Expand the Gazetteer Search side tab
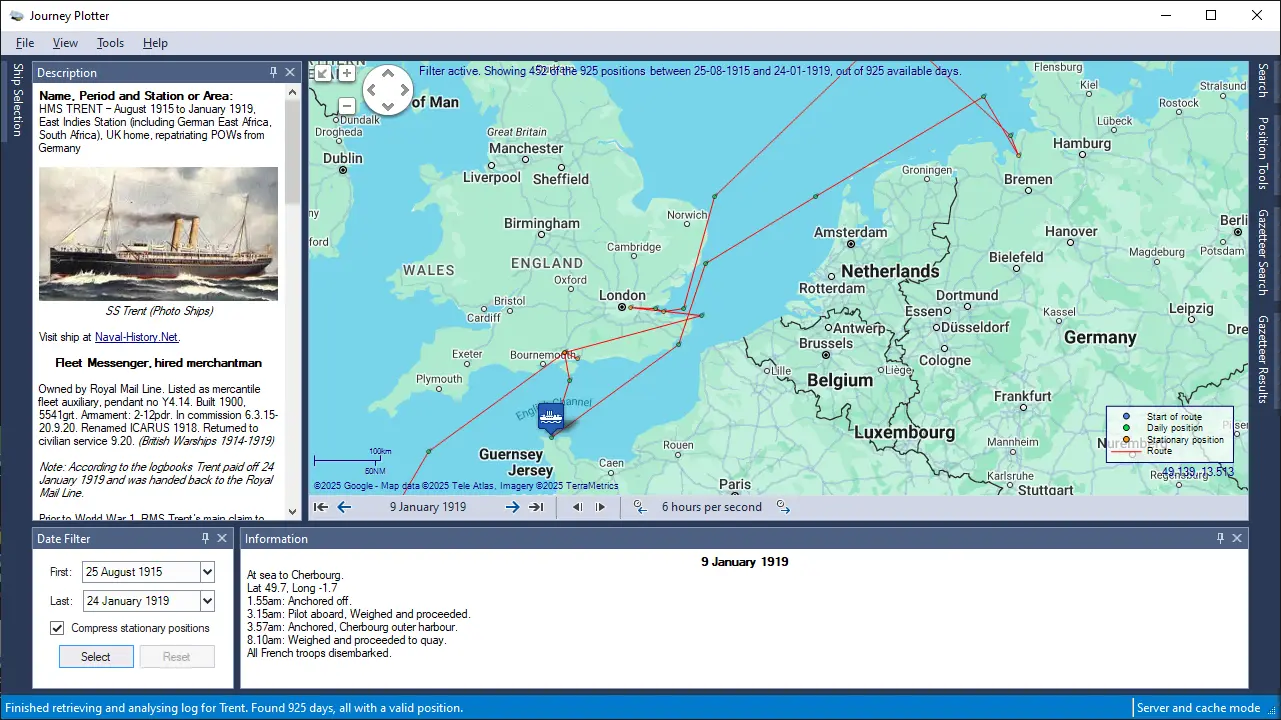The height and width of the screenshot is (720, 1281). click(x=1263, y=252)
